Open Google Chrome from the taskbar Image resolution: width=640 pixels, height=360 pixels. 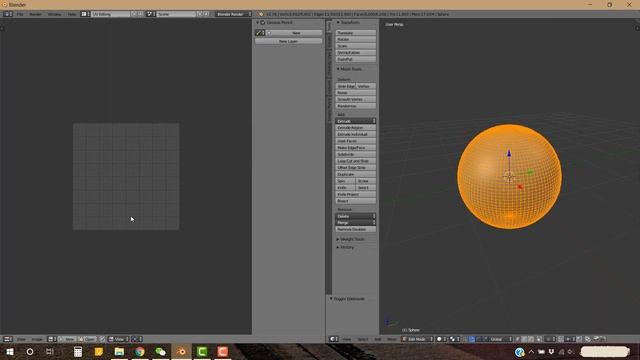(x=140, y=351)
